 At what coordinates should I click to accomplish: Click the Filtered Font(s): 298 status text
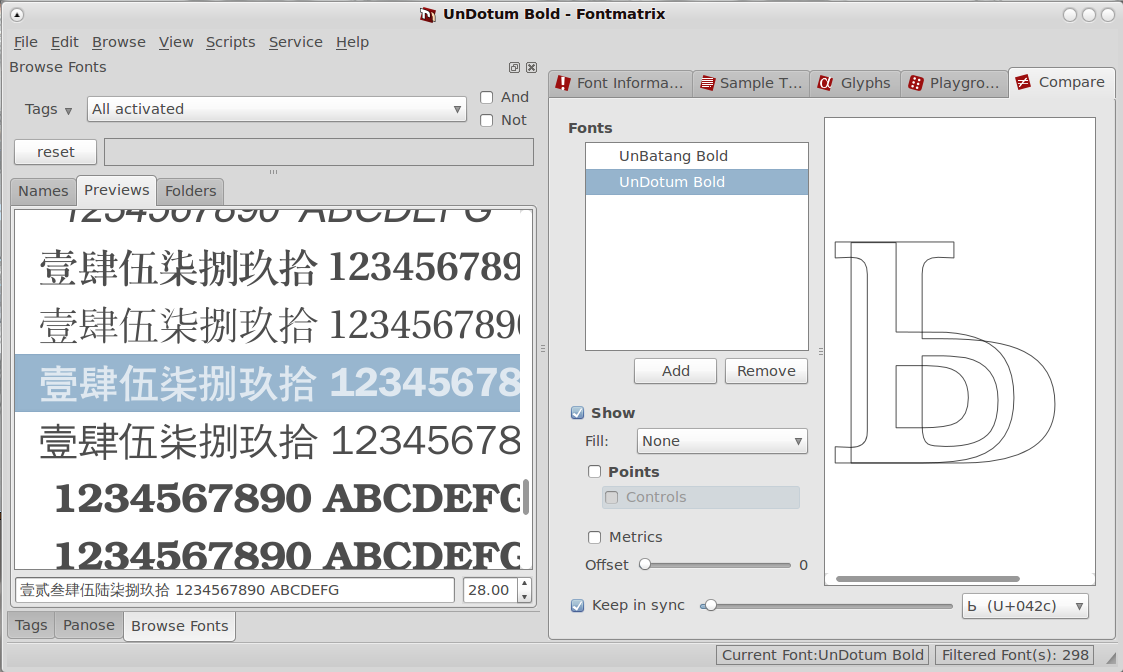pyautogui.click(x=1015, y=655)
